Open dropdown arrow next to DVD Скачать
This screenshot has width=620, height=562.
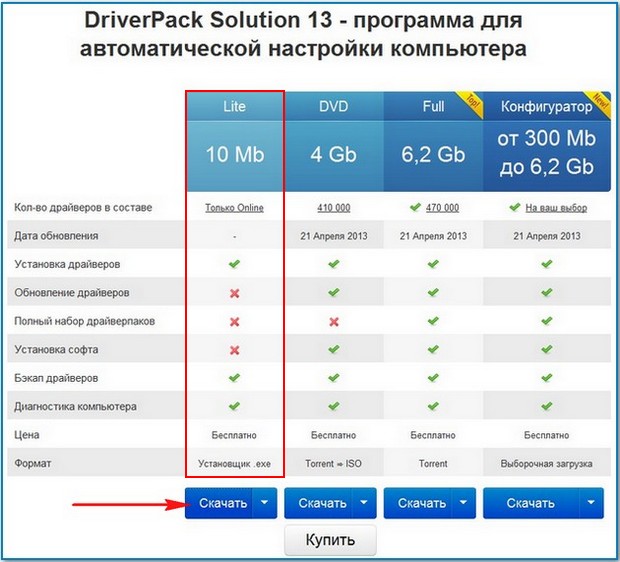tap(364, 503)
